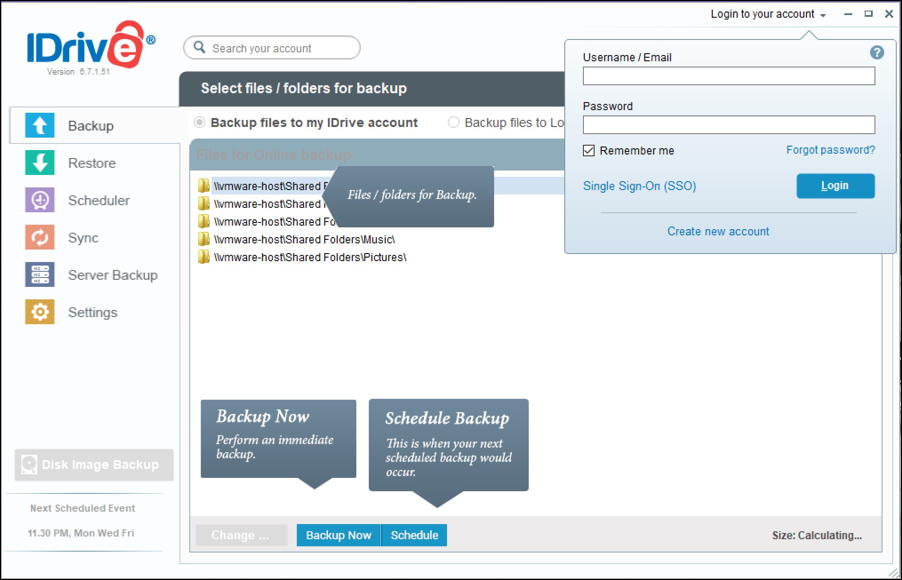Click the search magnifier icon

click(199, 47)
